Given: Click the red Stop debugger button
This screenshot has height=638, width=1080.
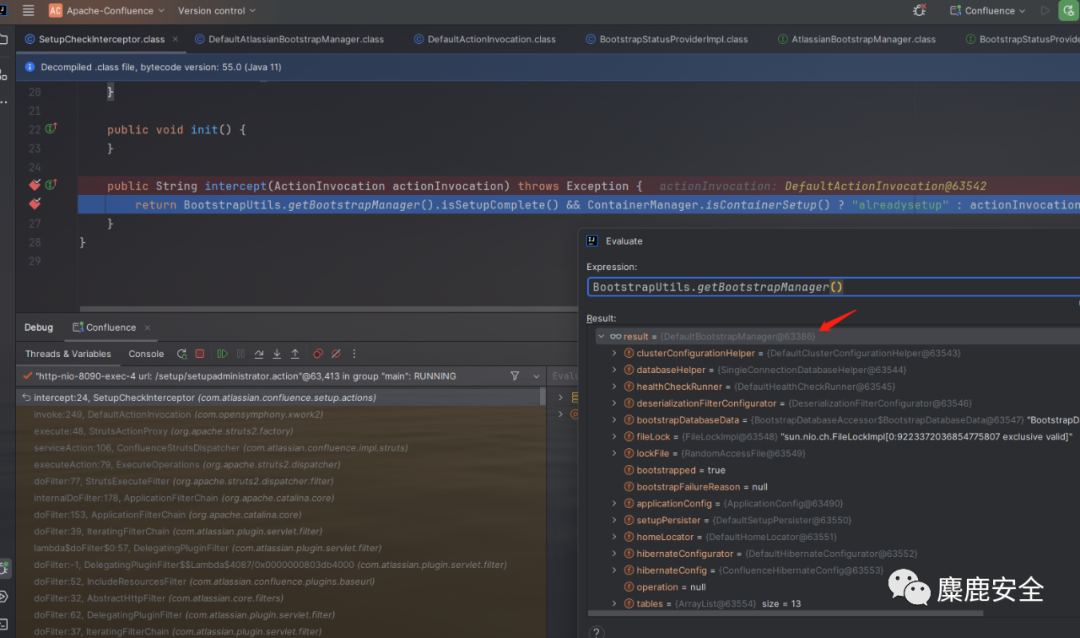Looking at the screenshot, I should click(200, 353).
